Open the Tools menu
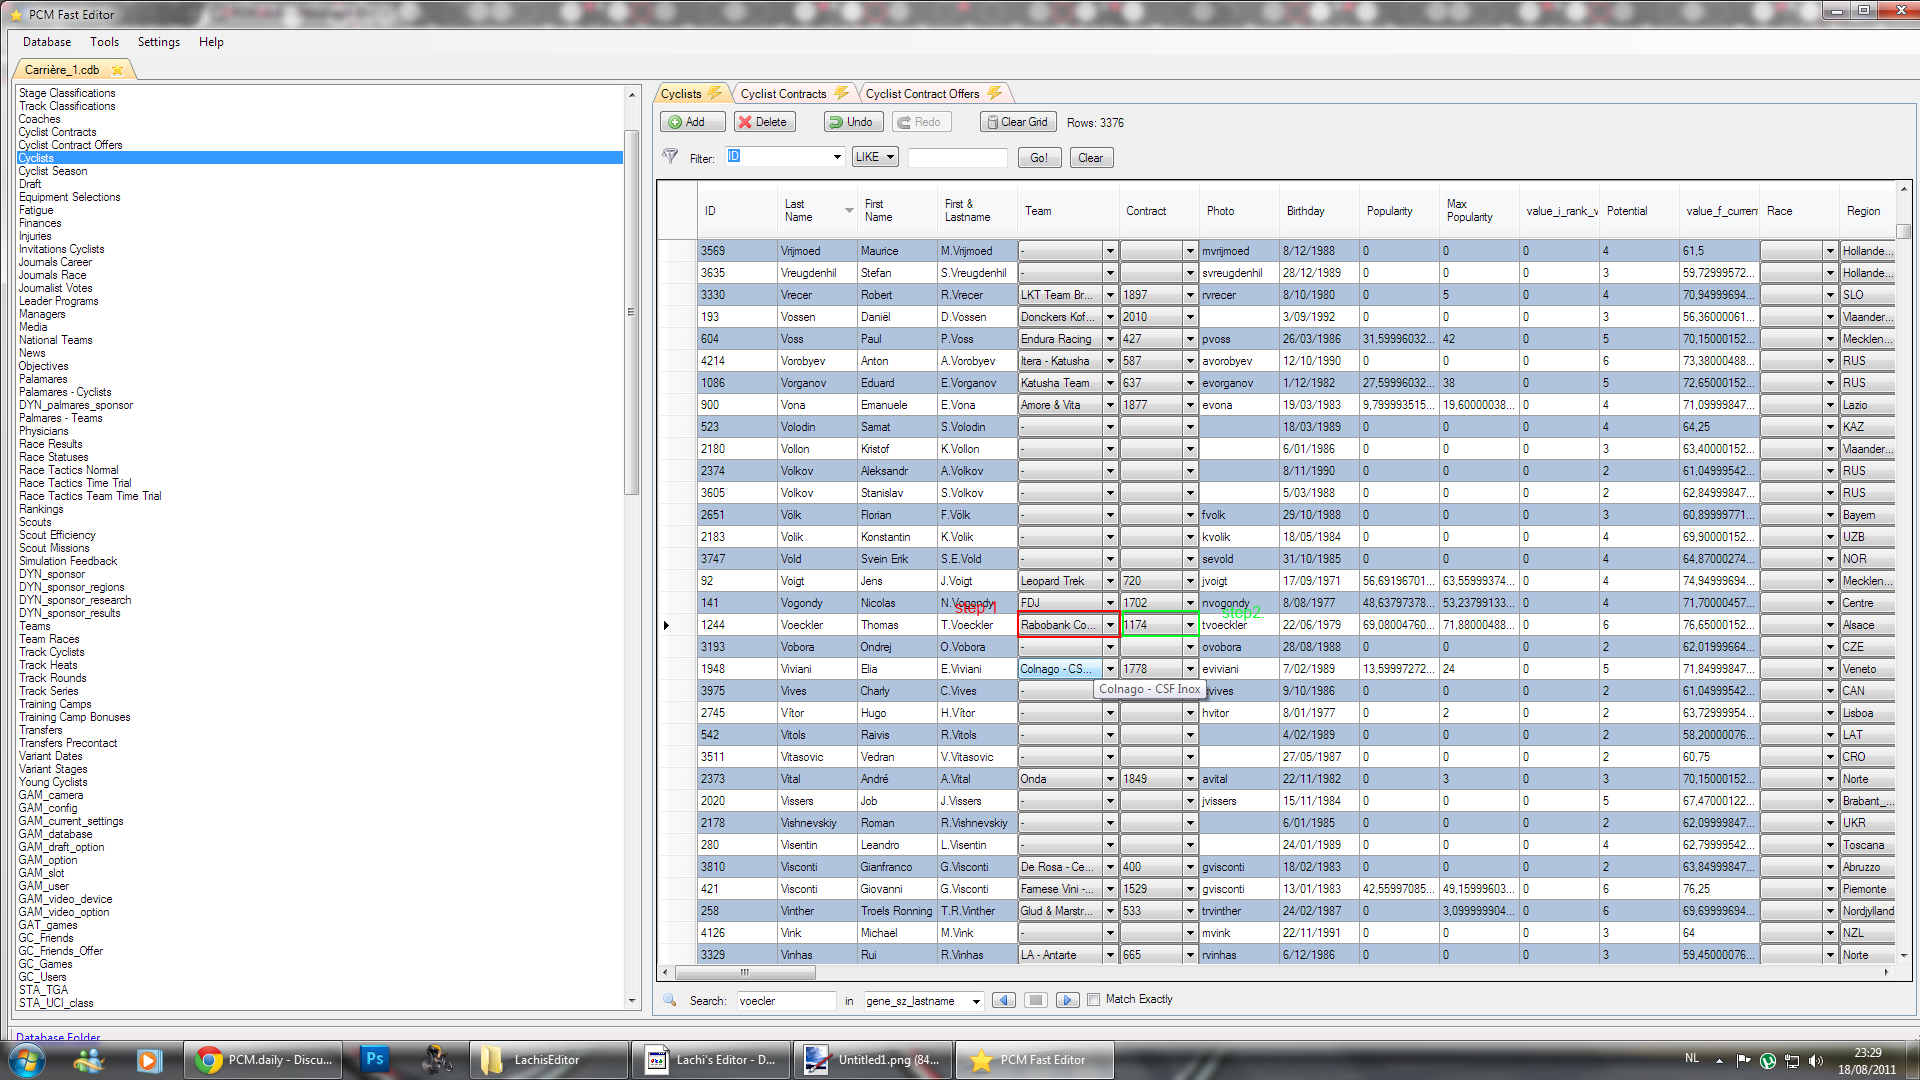The image size is (1920, 1080). pyautogui.click(x=104, y=42)
